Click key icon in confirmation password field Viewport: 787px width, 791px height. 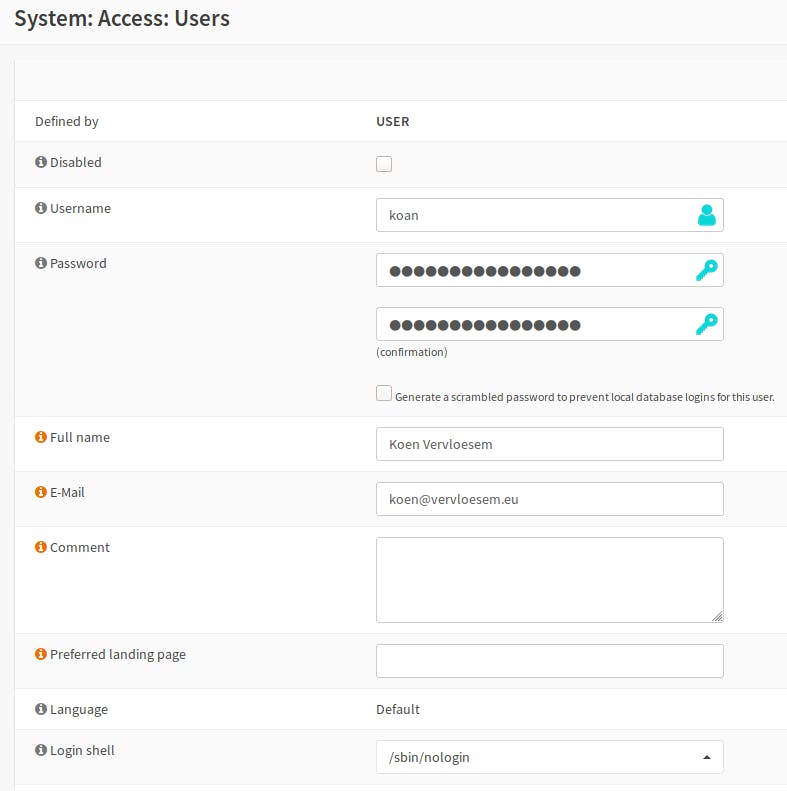click(706, 324)
